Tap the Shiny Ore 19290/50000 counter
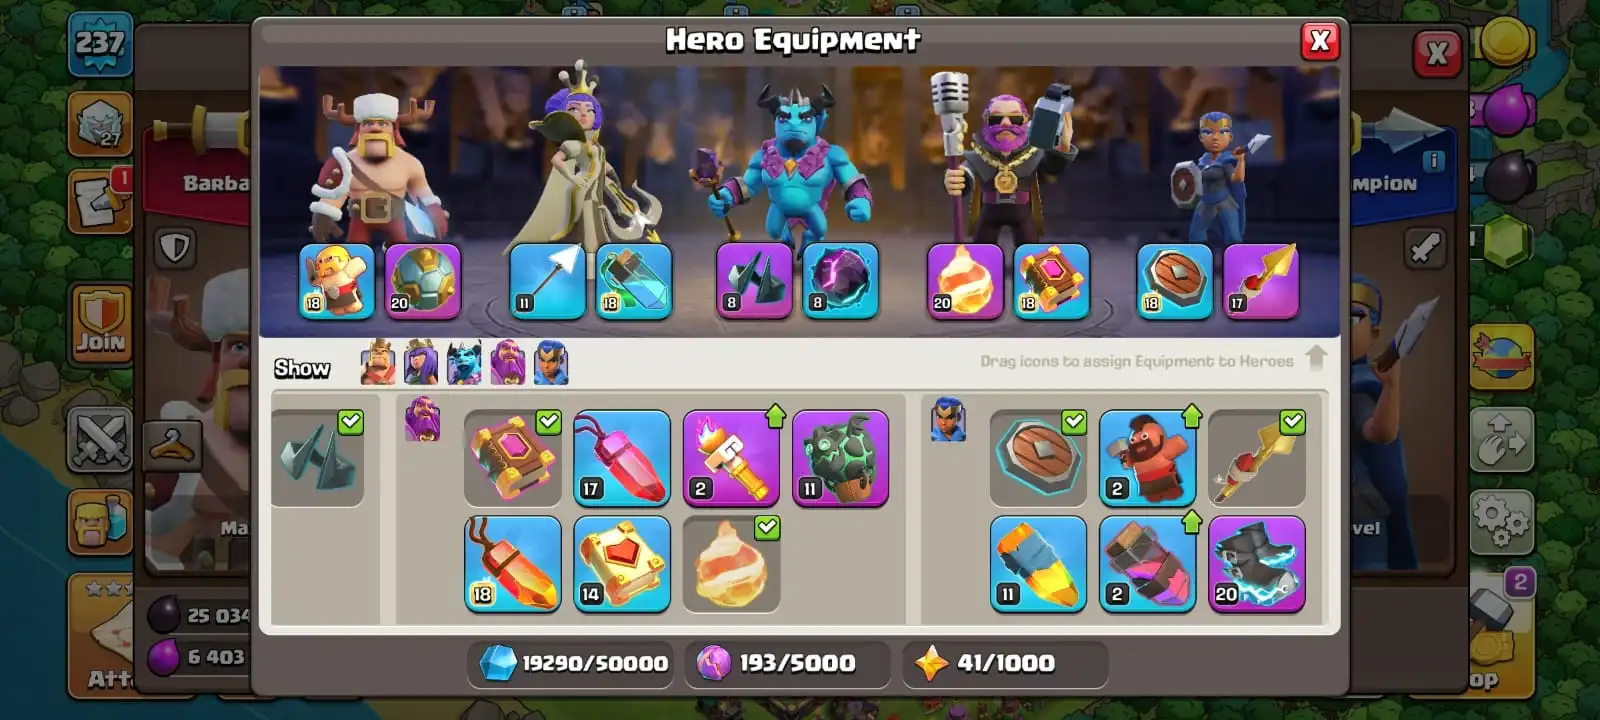Screen dimensions: 1600x720 (572, 663)
